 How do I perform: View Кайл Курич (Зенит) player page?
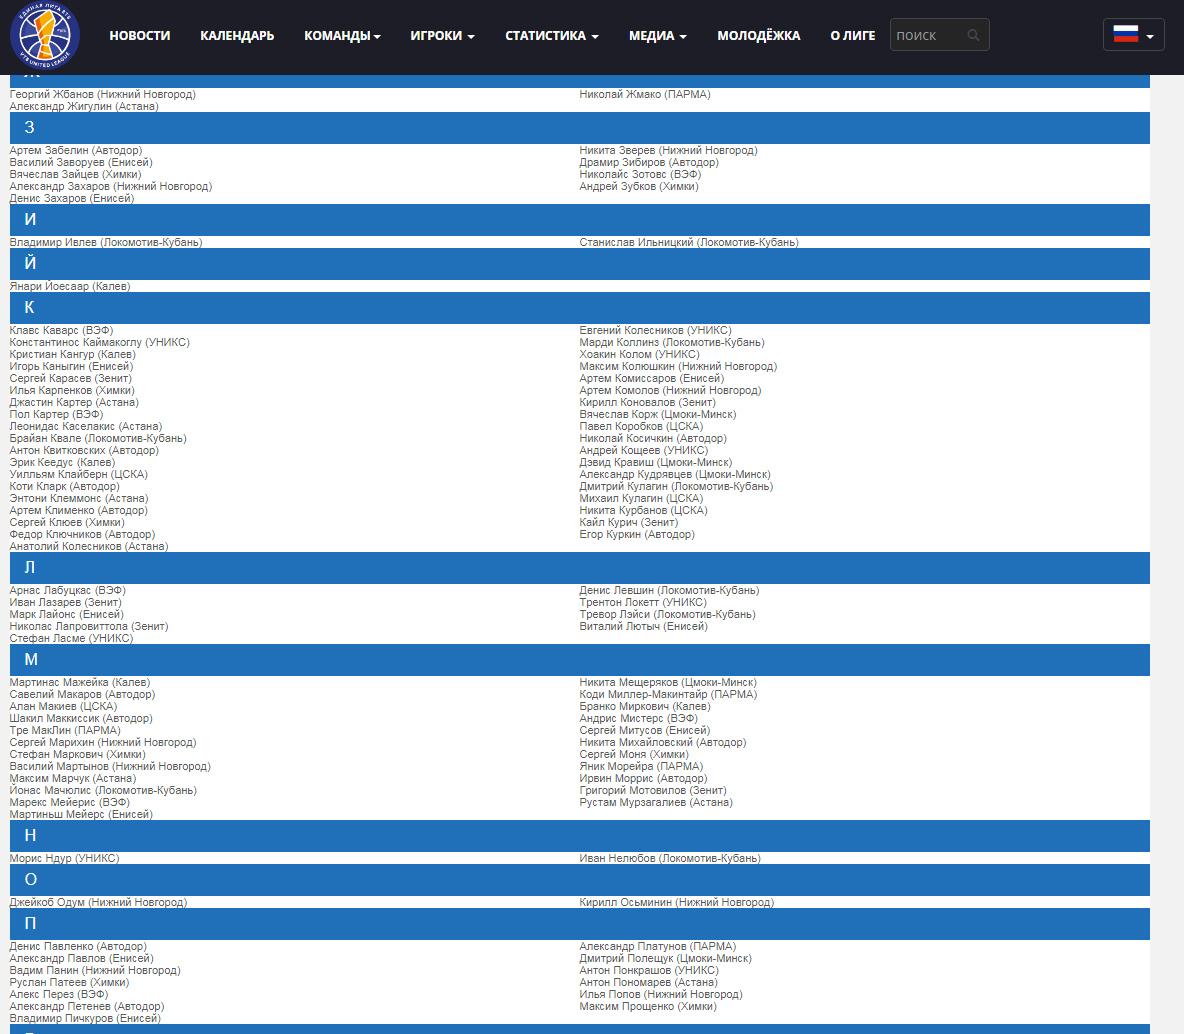tap(629, 522)
